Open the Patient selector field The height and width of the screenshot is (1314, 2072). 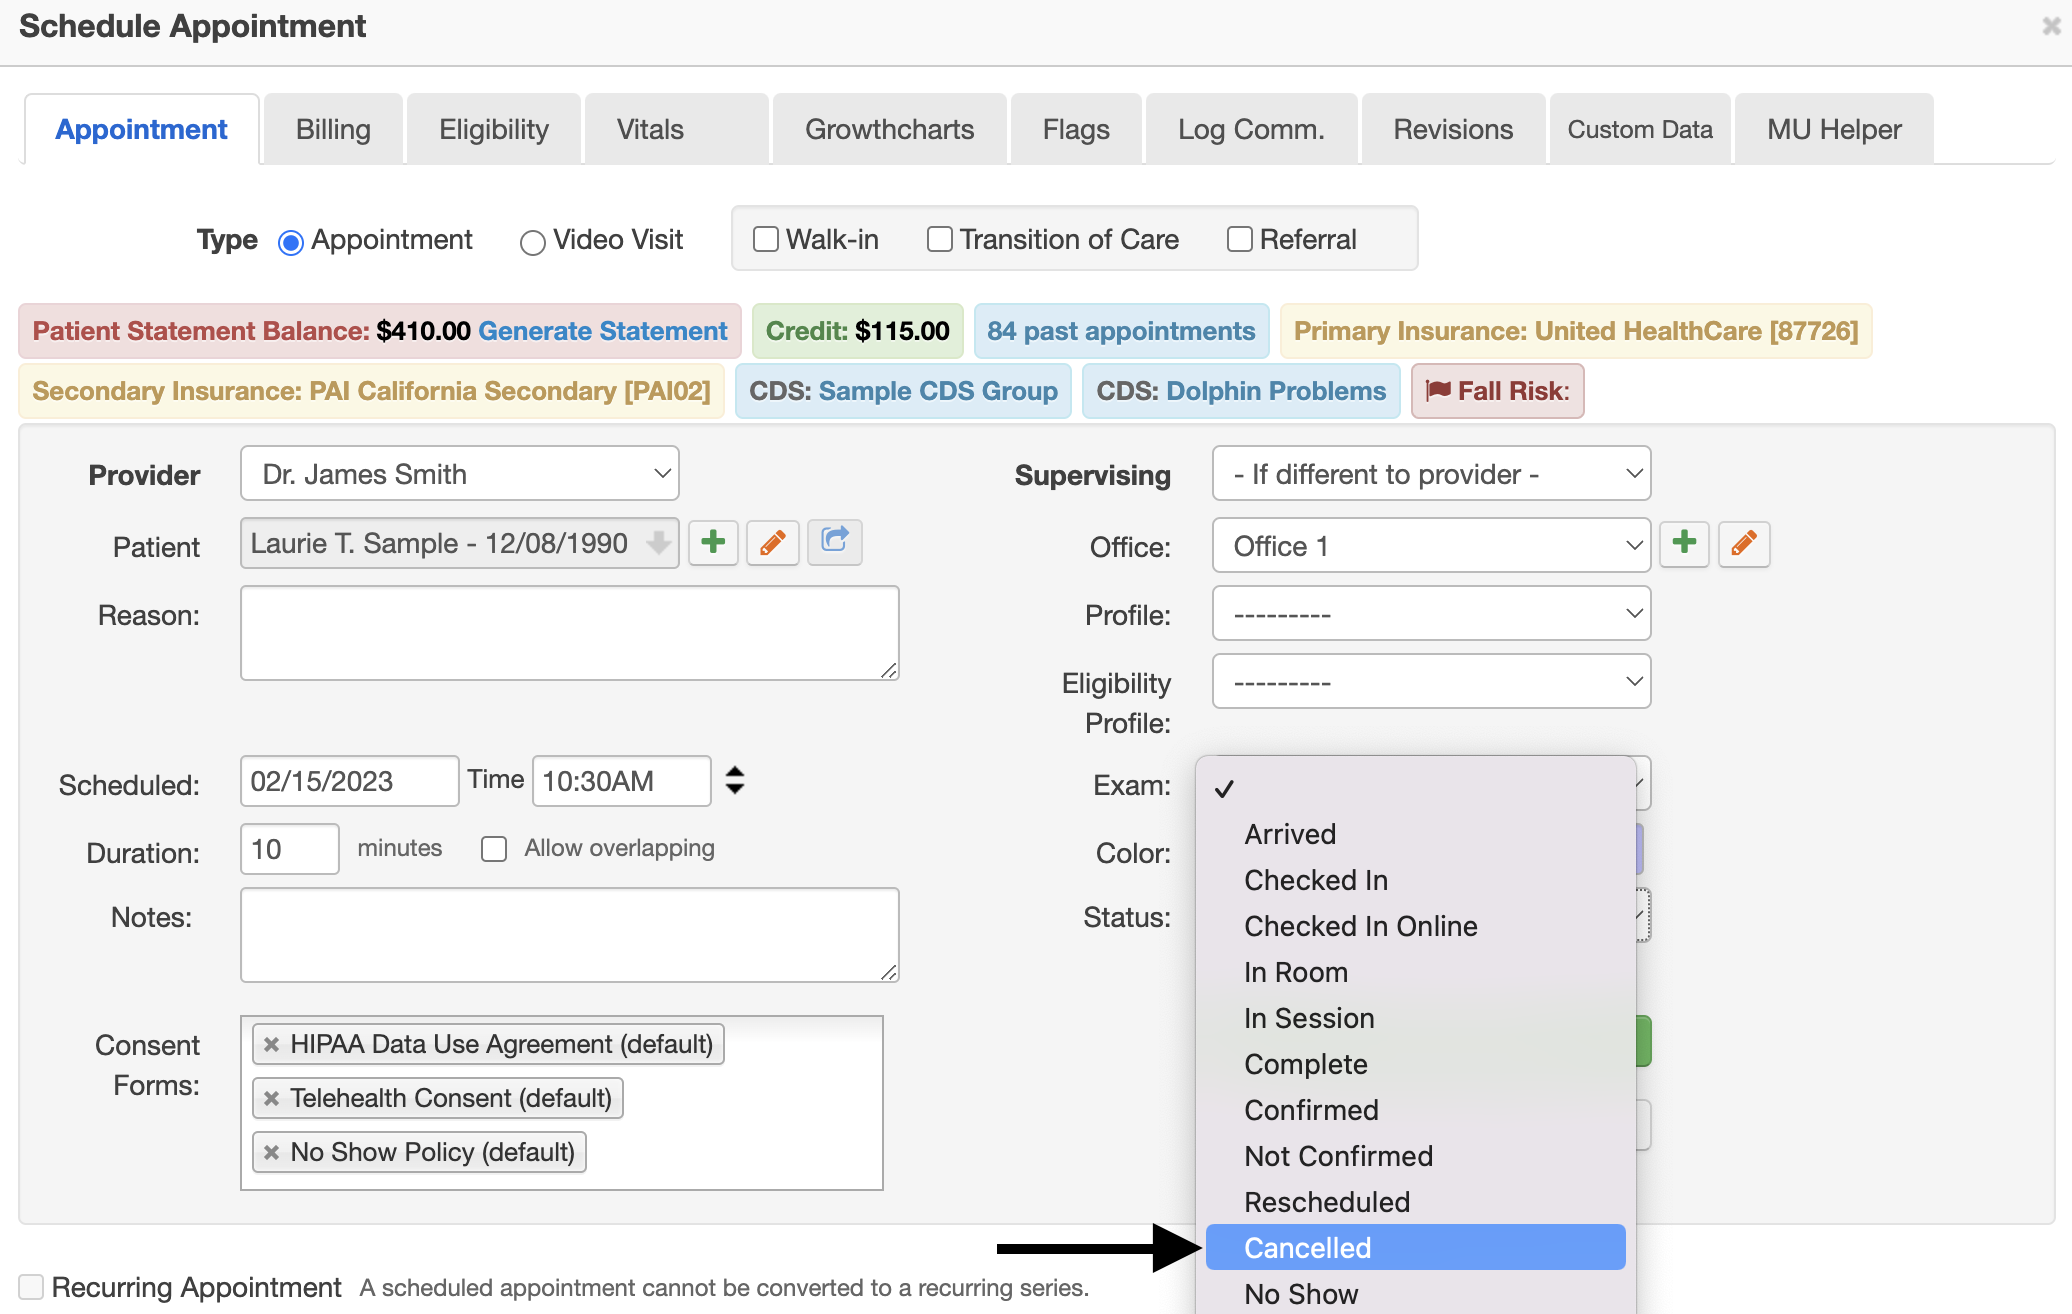[460, 543]
